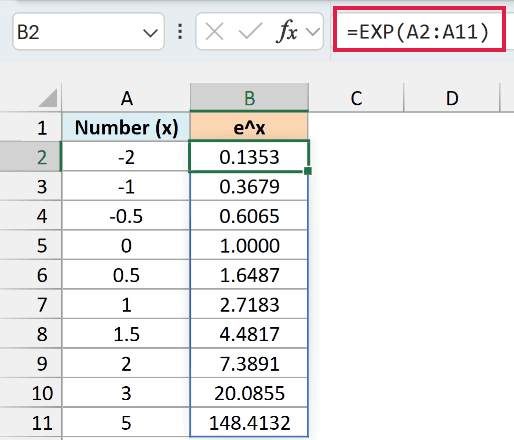Select all cells with the corner triangle
514x440 pixels.
tap(48, 98)
